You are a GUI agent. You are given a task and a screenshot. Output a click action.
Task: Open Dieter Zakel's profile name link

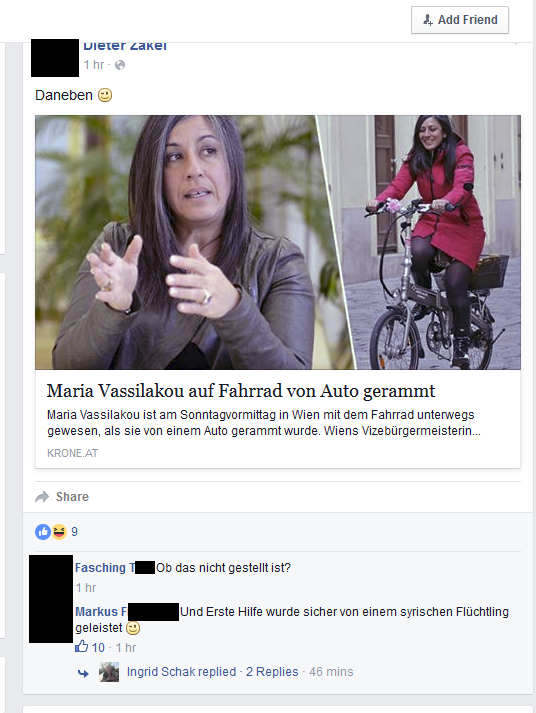click(x=125, y=45)
